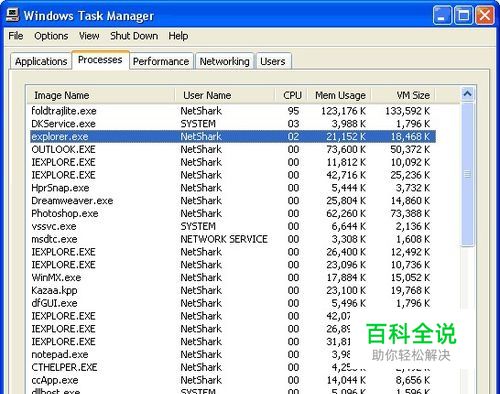Click the 95 CPU value
The width and height of the screenshot is (500, 394).
click(x=293, y=111)
